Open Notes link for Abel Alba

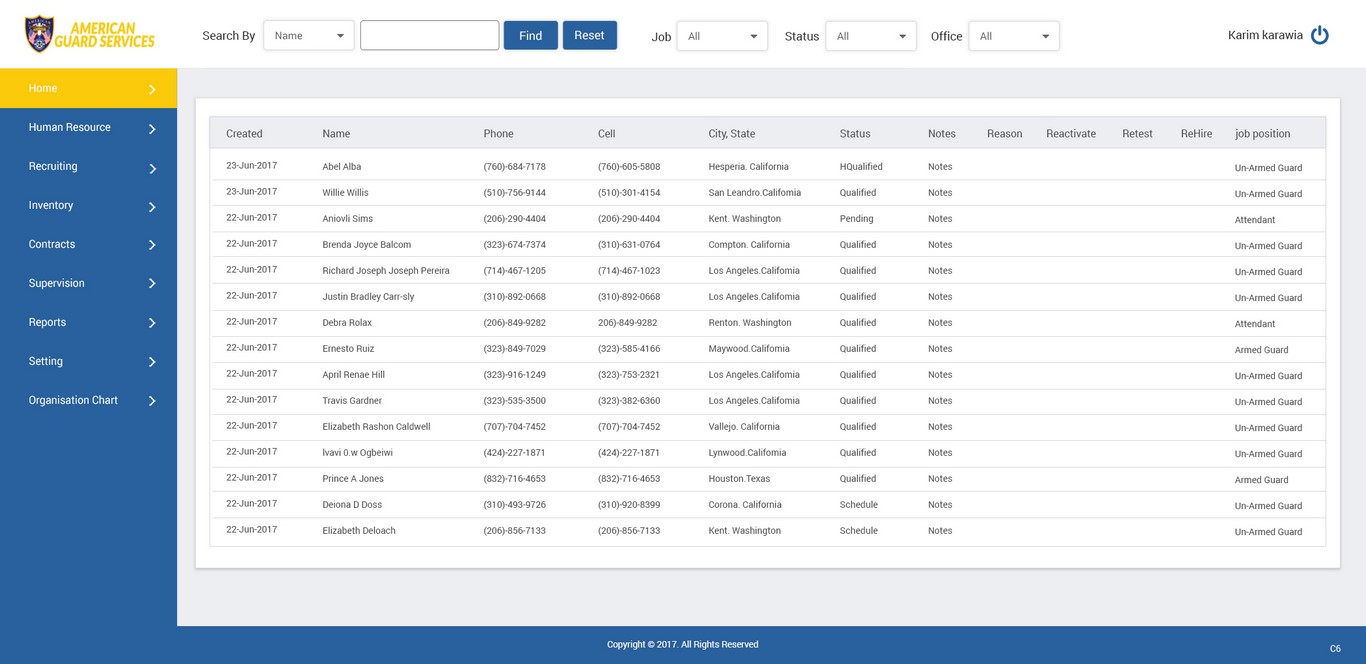click(x=940, y=167)
